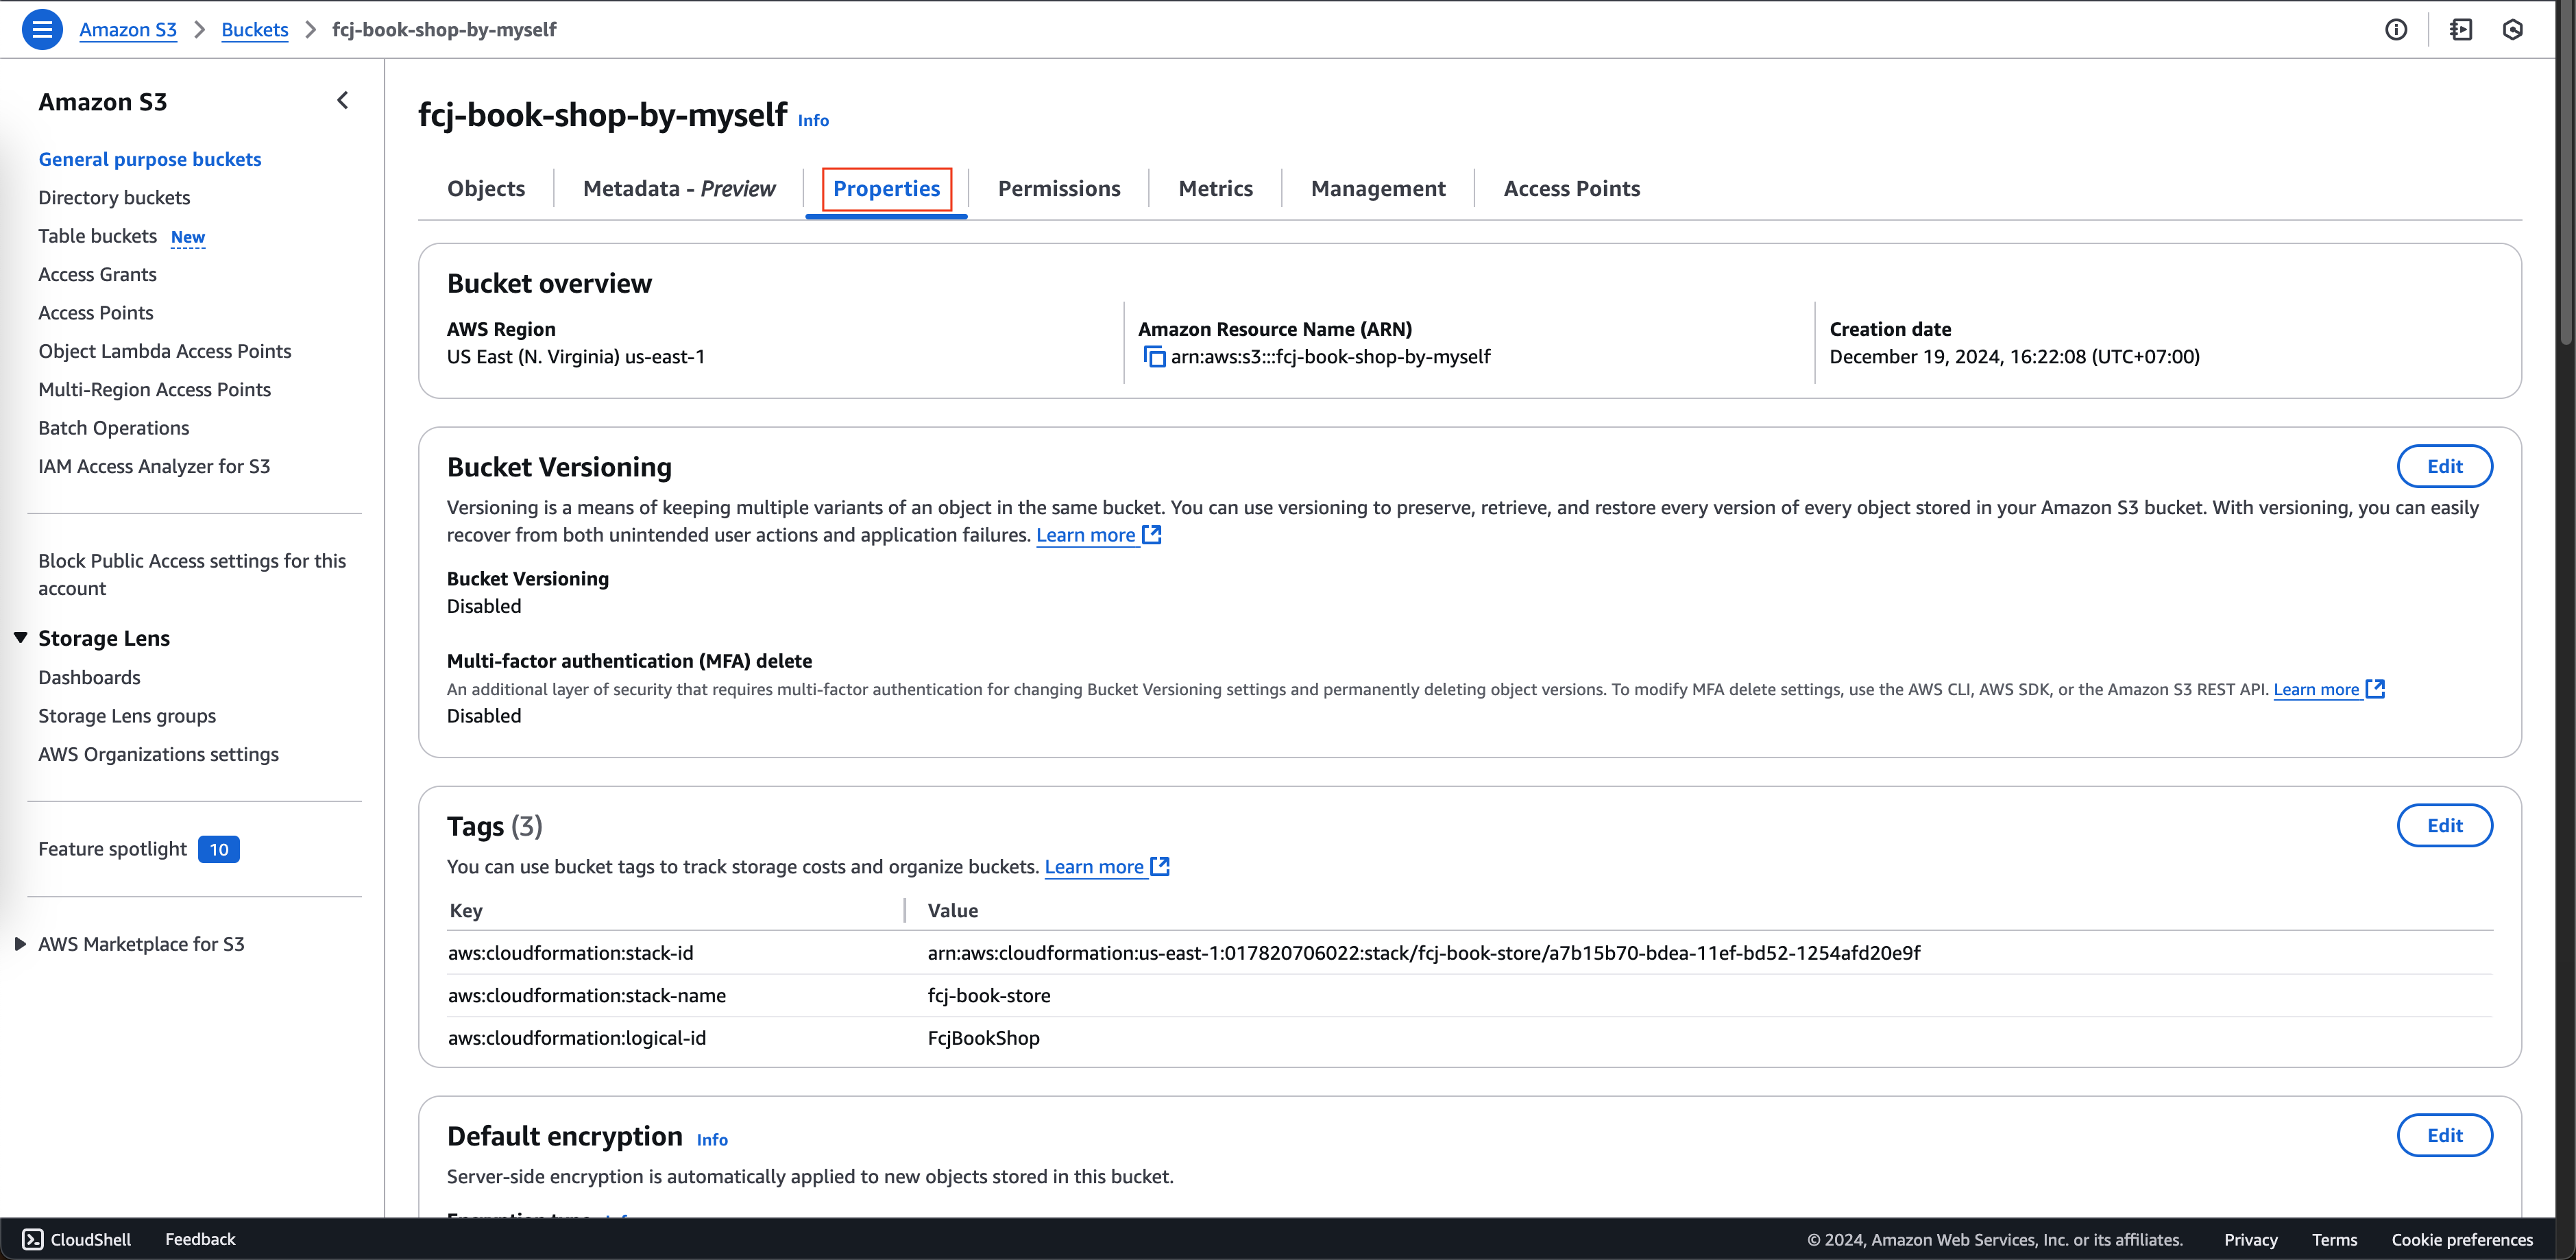The height and width of the screenshot is (1260, 2576).
Task: Open Learn more link about bucket tags
Action: tap(1107, 867)
